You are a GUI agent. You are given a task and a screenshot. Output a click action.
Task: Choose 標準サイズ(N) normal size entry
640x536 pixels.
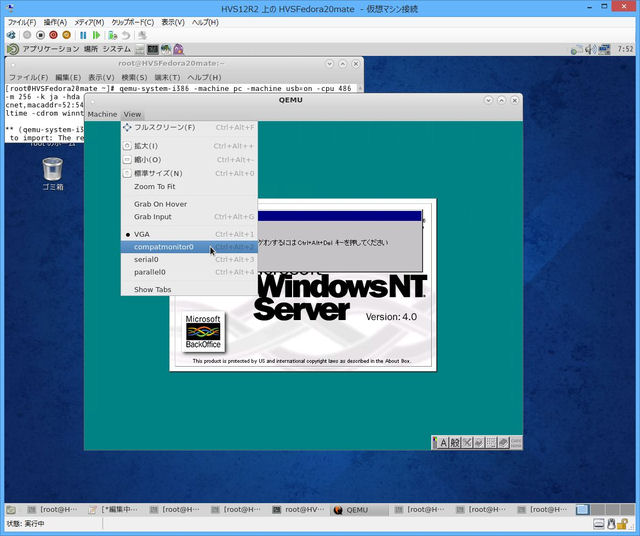[189, 173]
